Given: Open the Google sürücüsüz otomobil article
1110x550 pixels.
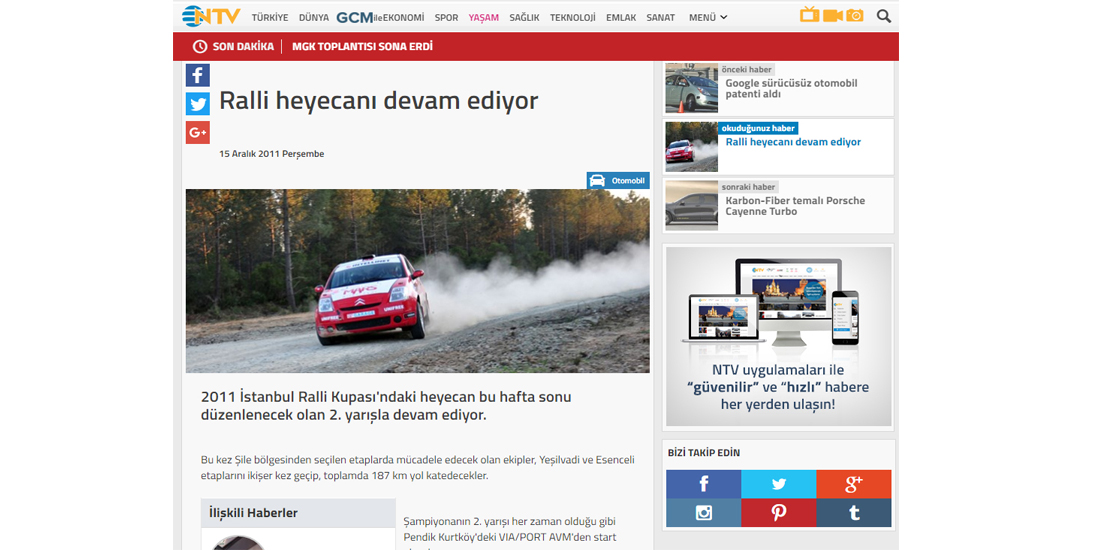Looking at the screenshot, I should pos(791,89).
